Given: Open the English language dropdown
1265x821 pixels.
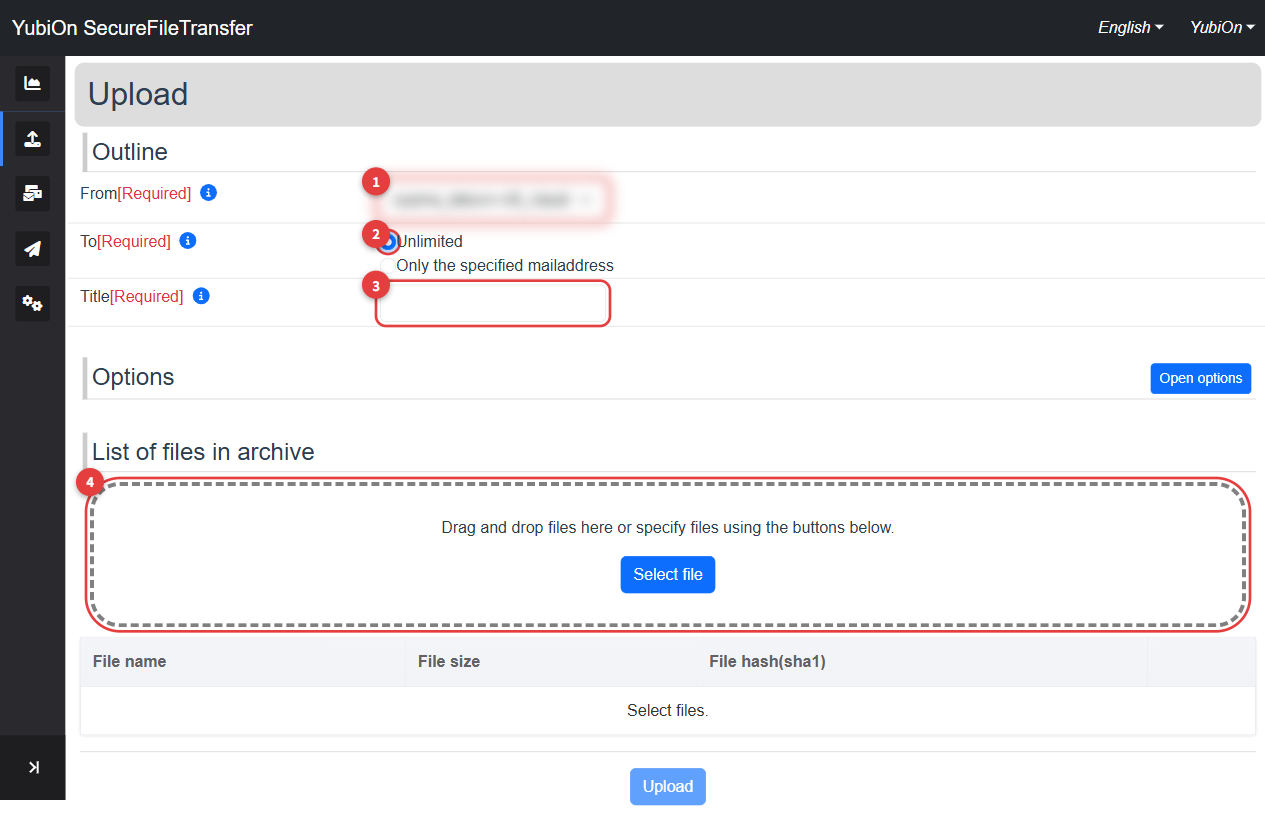Looking at the screenshot, I should [1130, 27].
